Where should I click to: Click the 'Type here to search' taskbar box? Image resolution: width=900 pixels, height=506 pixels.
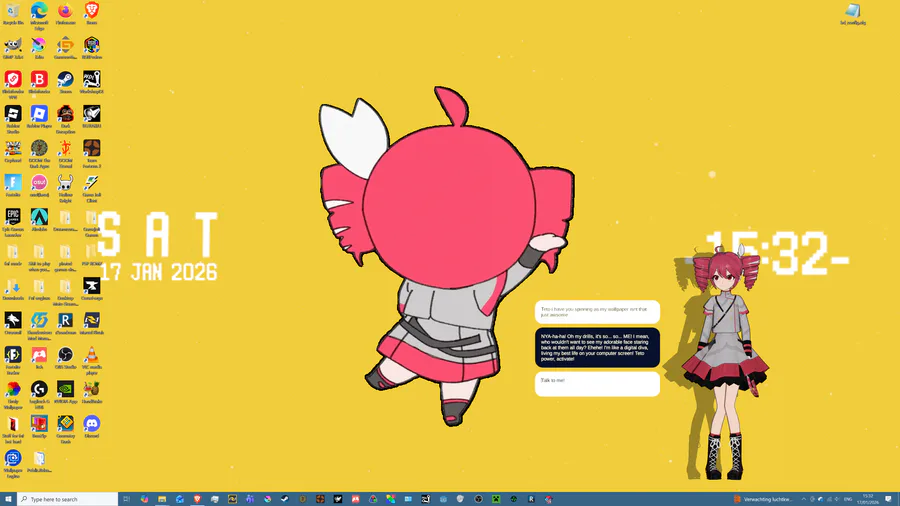(x=68, y=499)
